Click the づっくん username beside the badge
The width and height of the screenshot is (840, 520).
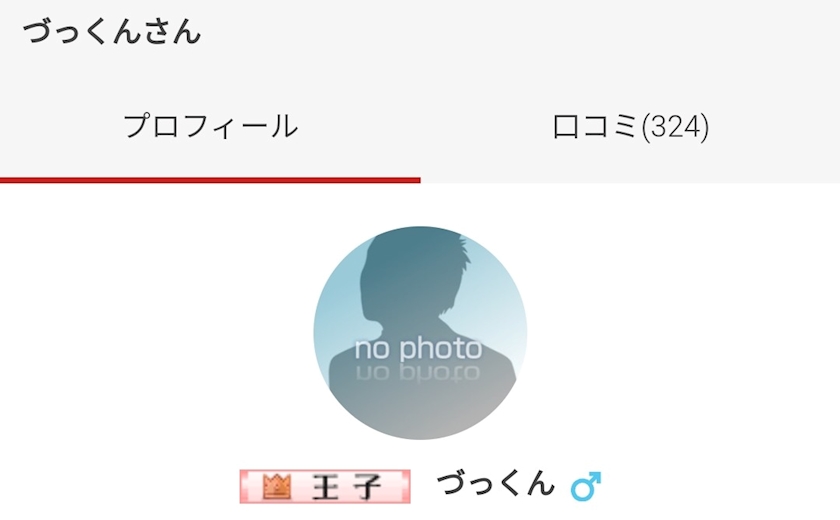(496, 484)
